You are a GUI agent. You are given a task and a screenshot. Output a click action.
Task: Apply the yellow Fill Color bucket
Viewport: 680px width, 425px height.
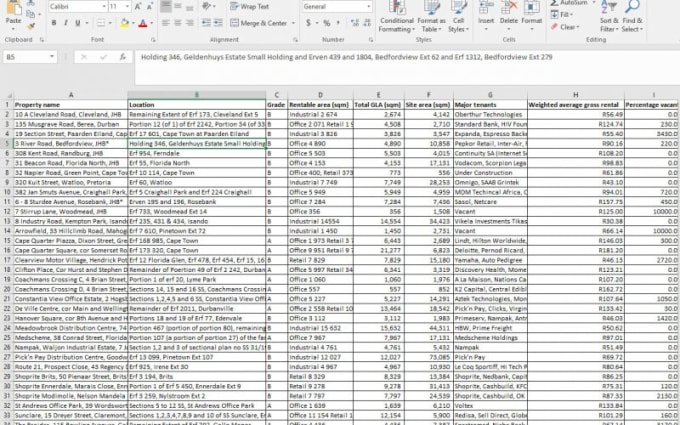click(124, 23)
